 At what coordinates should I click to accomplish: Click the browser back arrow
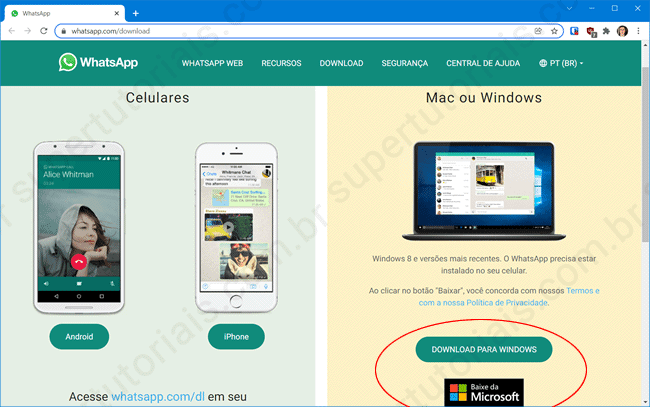(x=11, y=31)
